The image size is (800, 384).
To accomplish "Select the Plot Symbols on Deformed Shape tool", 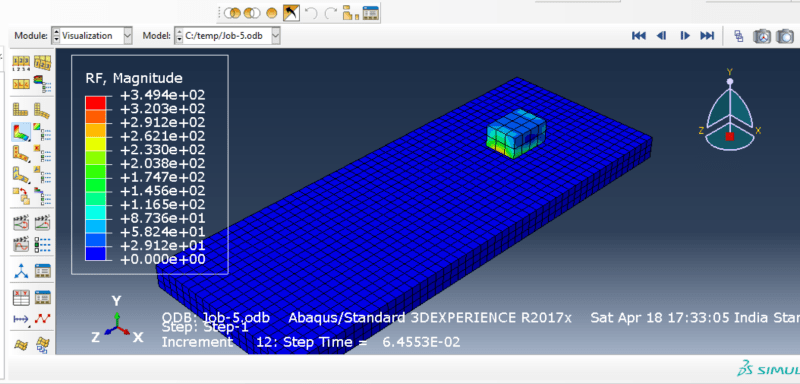I will [x=20, y=153].
